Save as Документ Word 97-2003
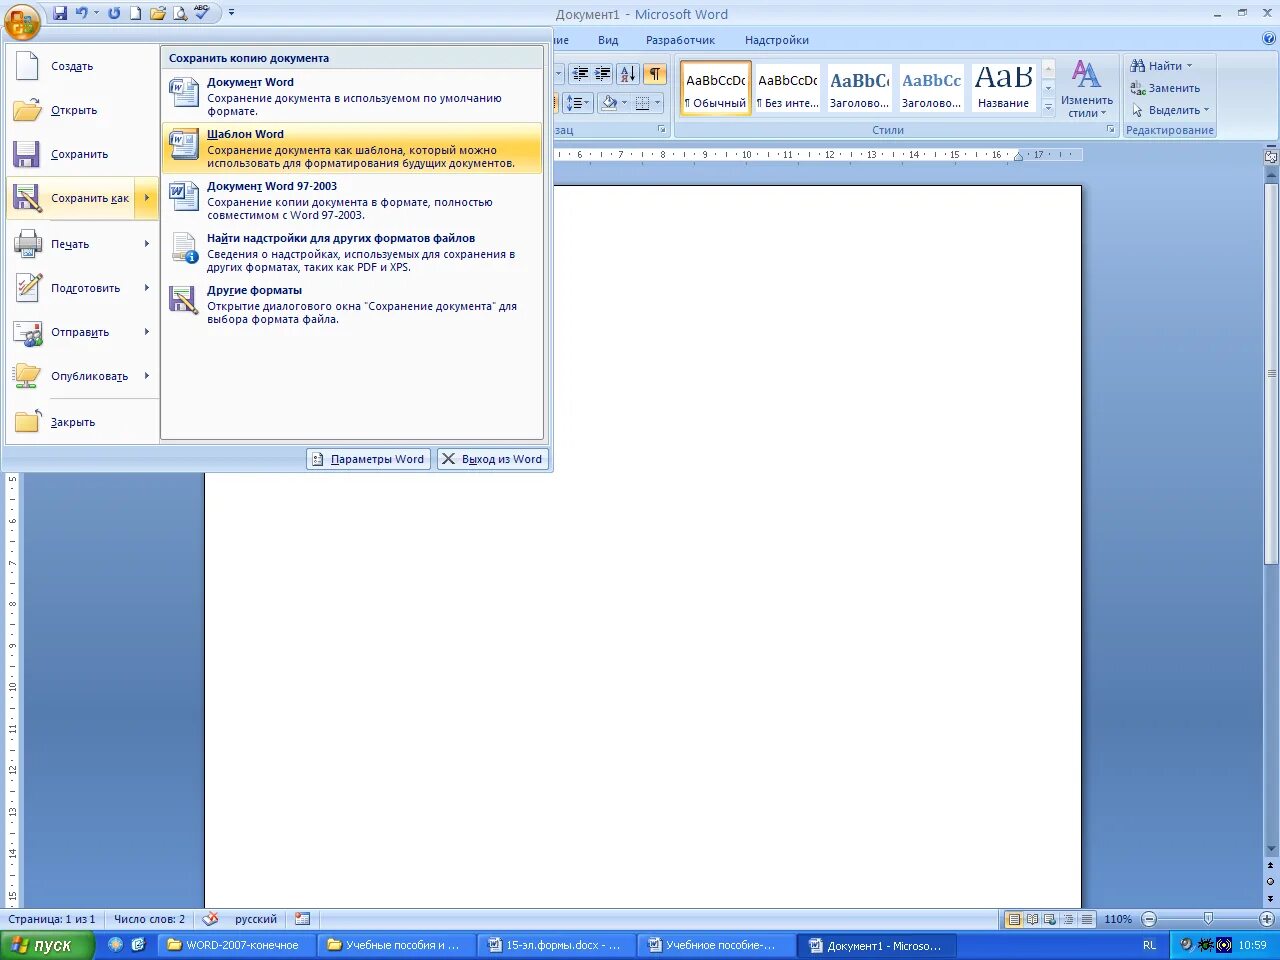 point(352,200)
